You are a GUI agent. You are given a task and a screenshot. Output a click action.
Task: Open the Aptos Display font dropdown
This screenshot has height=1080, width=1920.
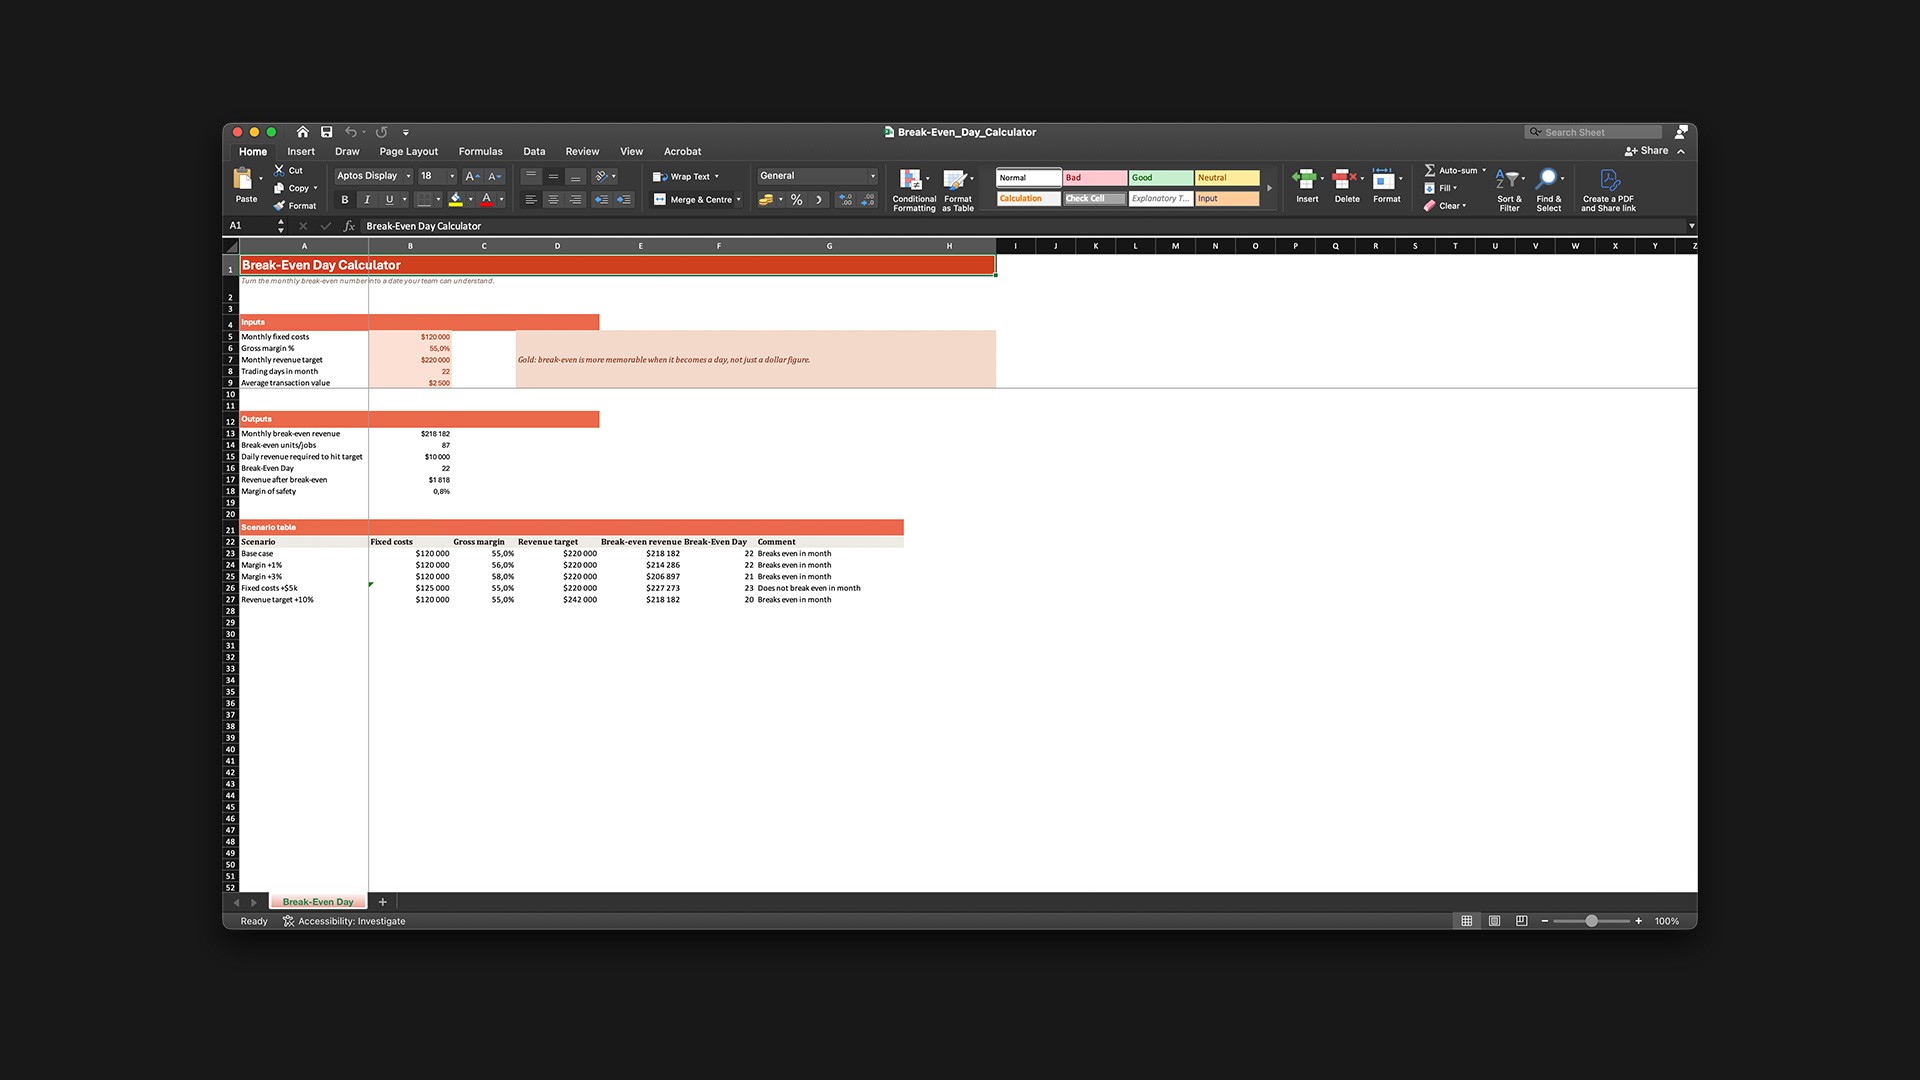[x=375, y=176]
